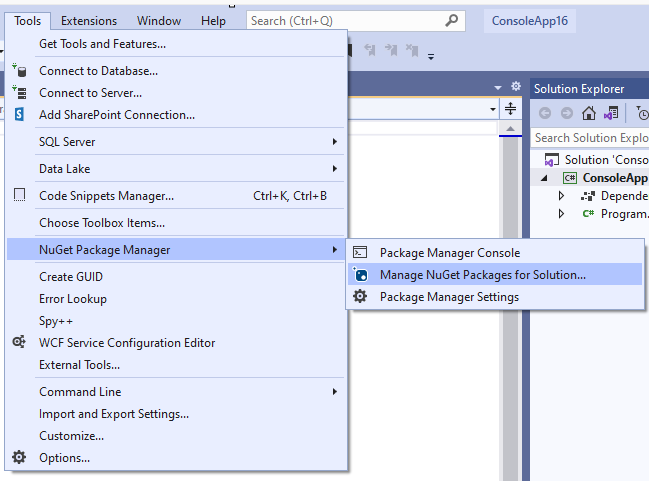
Task: Click the Pending Changes Filter clock icon
Action: (642, 113)
